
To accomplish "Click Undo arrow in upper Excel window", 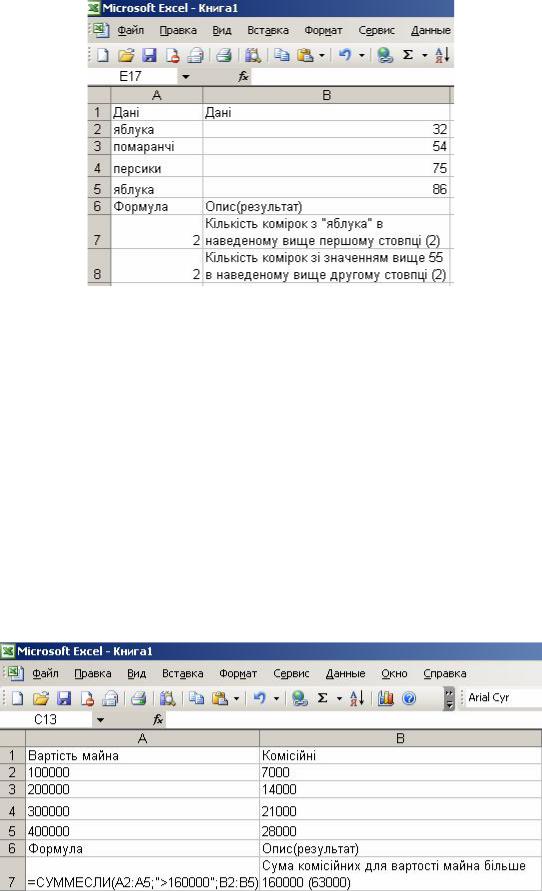I will [344, 55].
